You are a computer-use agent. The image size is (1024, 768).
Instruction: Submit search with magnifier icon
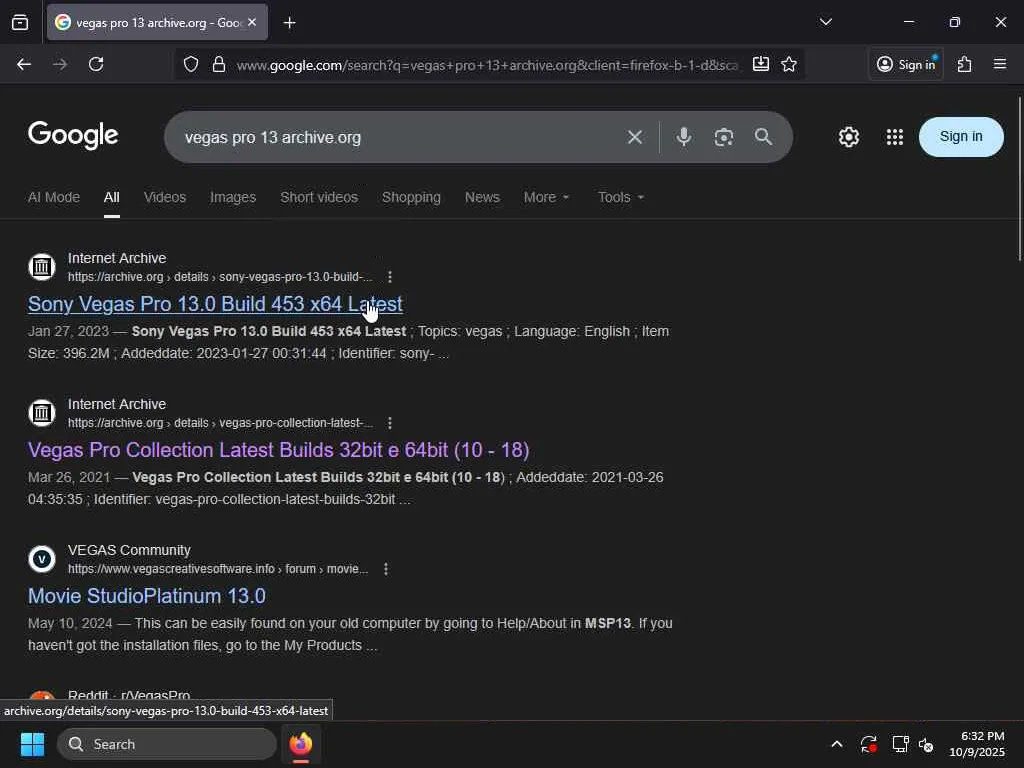pos(763,137)
